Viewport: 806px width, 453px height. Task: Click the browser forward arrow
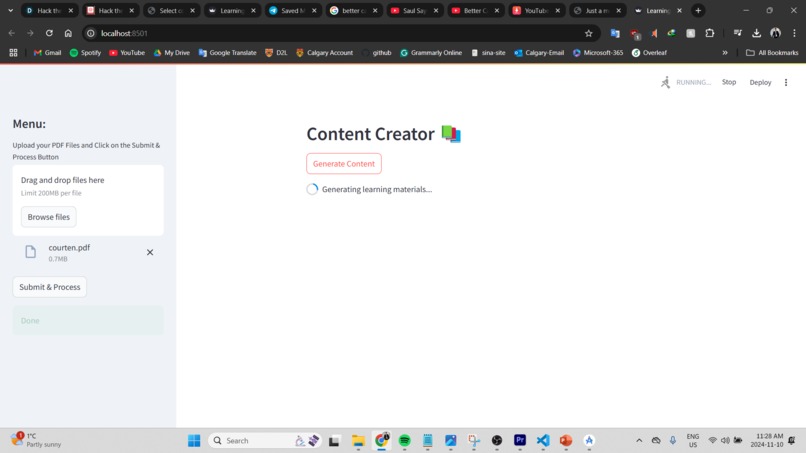(30, 33)
